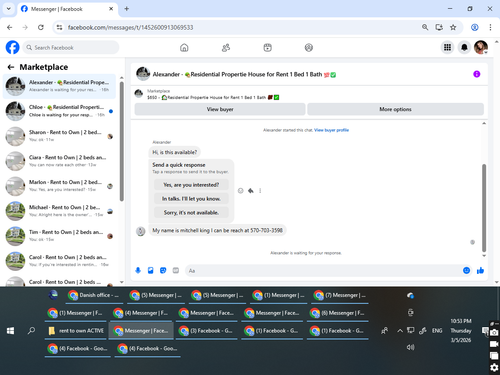The height and width of the screenshot is (375, 500).
Task: Switch to (7) Messenger taskbar window
Action: (340, 295)
